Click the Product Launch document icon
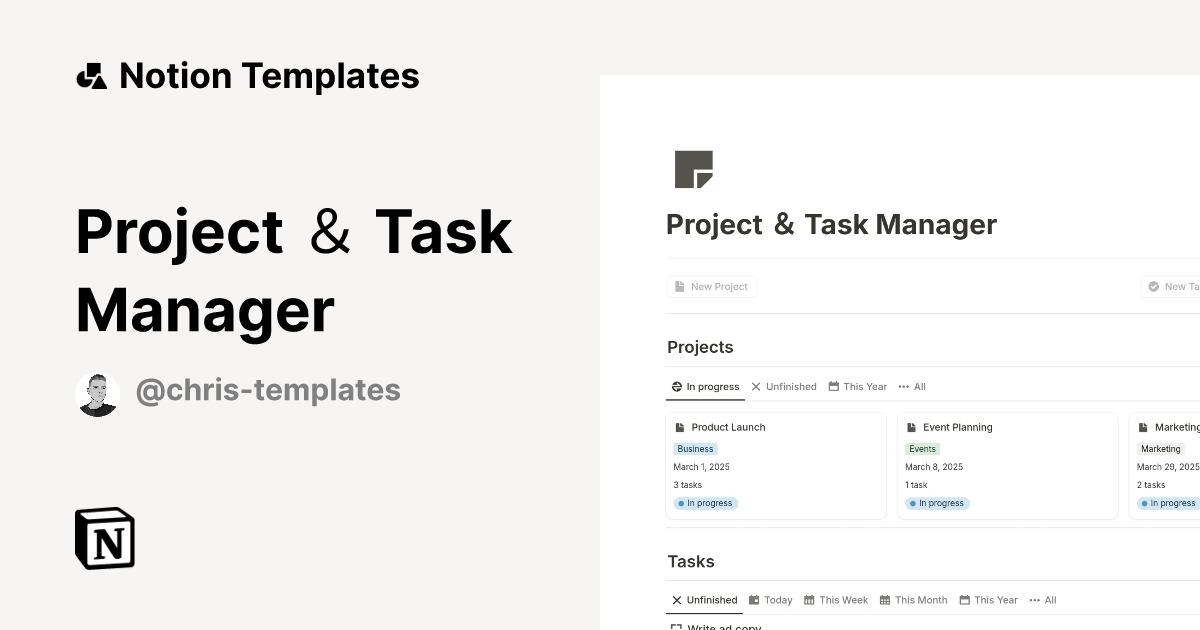 pos(681,427)
